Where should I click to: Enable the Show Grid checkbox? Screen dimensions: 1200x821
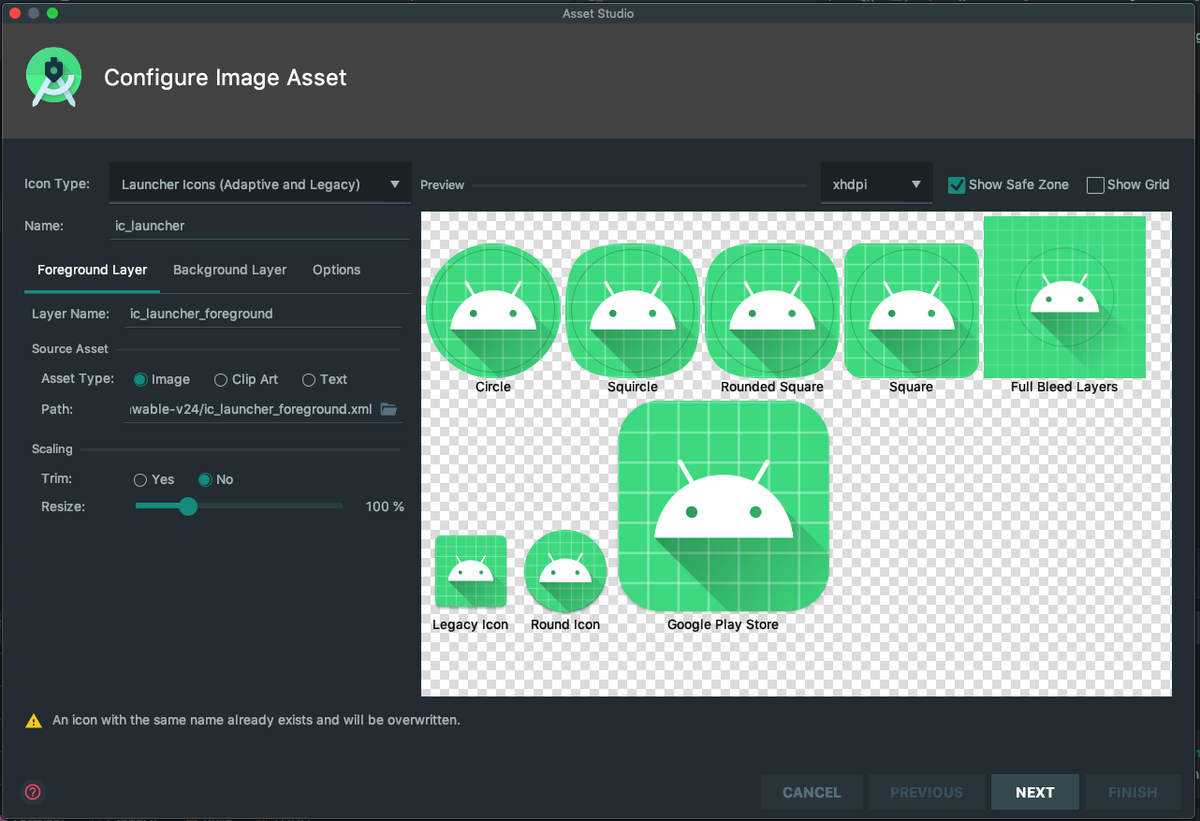click(x=1095, y=185)
